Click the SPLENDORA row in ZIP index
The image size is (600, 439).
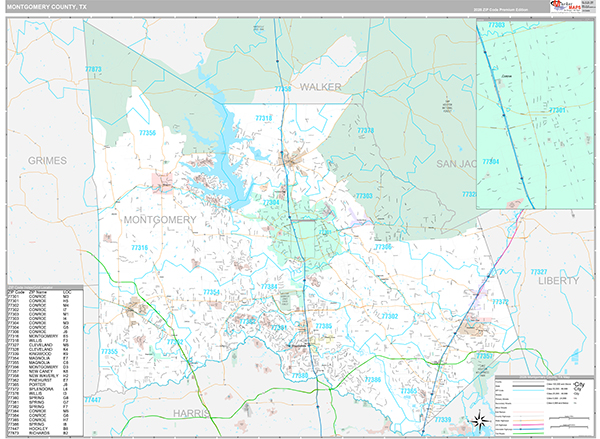pyautogui.click(x=39, y=389)
